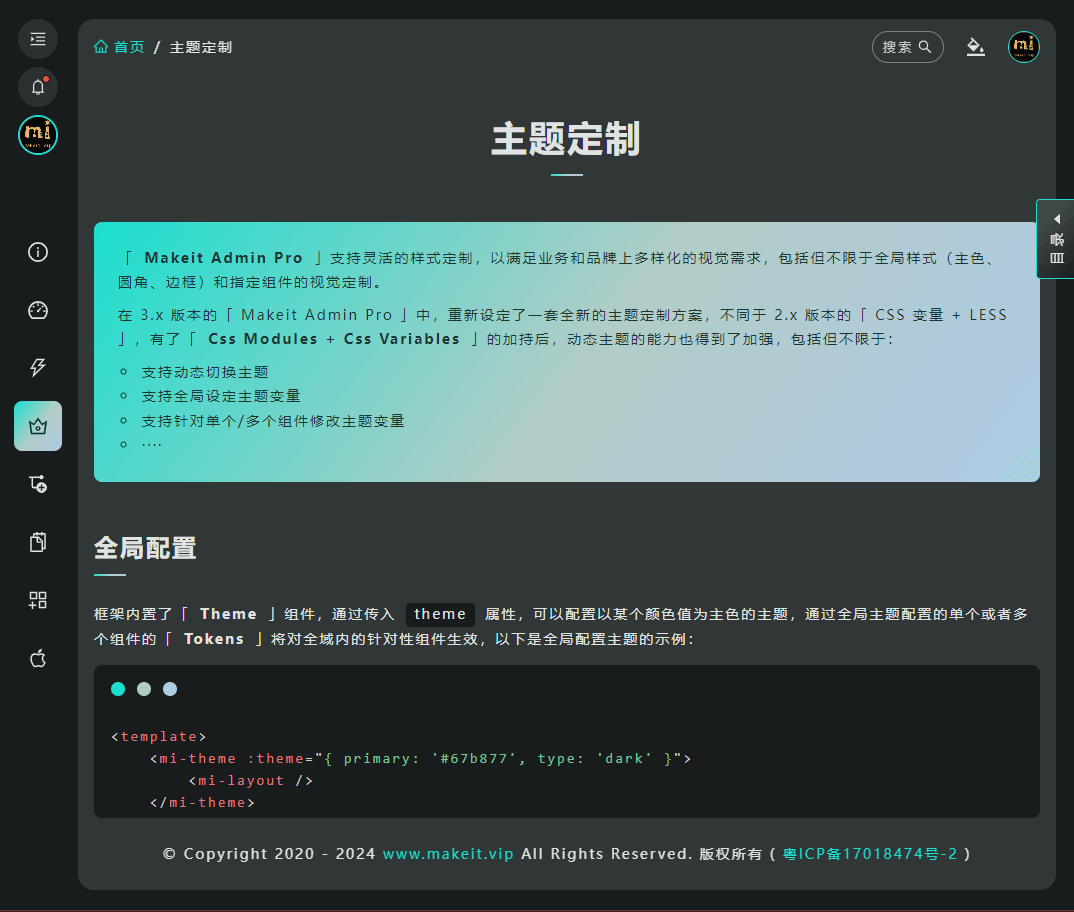Click the main 主题定制 page title
Viewport: 1074px width, 912px height.
click(x=566, y=139)
